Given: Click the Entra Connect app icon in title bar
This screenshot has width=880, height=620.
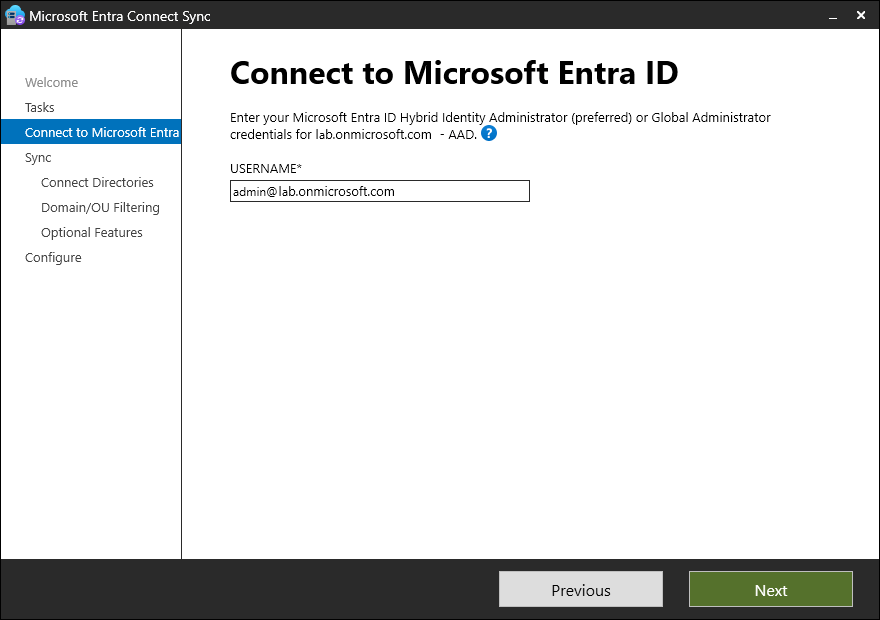Looking at the screenshot, I should click(x=14, y=15).
